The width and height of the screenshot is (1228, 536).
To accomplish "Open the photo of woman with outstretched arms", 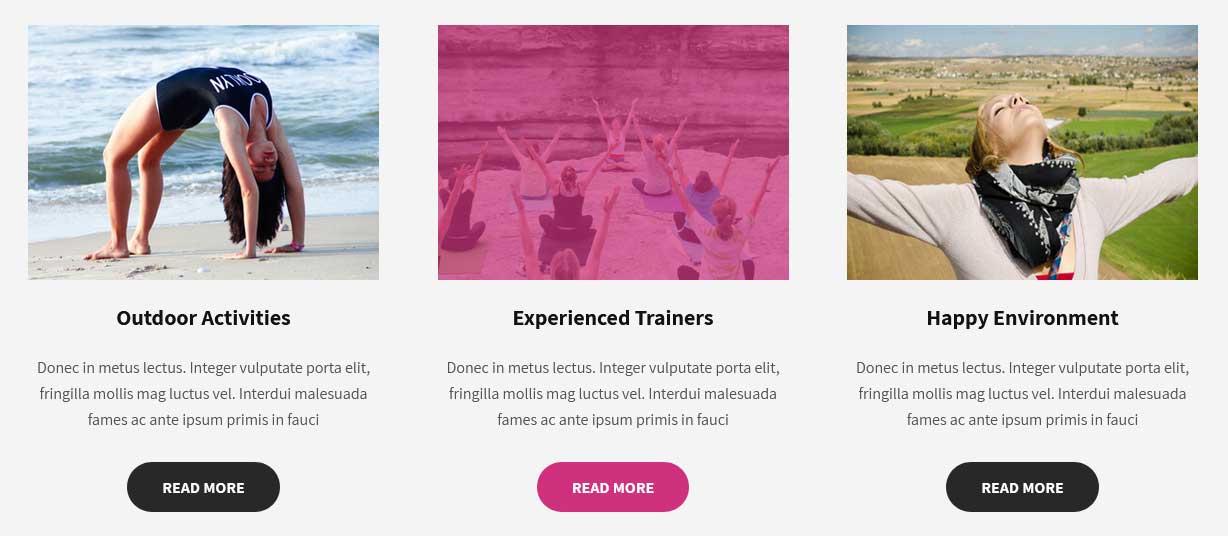I will coord(1022,152).
